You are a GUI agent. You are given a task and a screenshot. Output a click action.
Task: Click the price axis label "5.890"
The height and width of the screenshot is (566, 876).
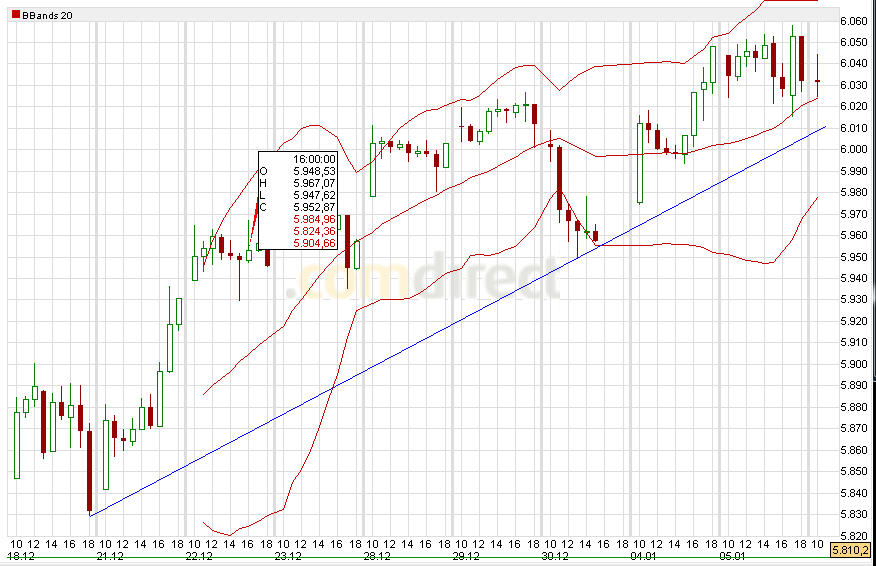coord(854,386)
